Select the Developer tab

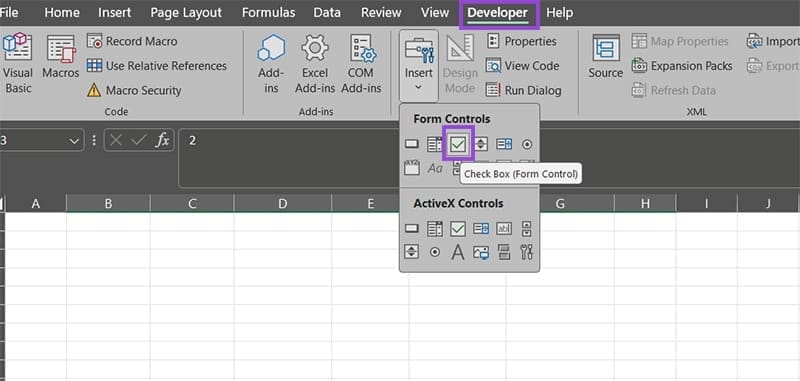point(498,13)
